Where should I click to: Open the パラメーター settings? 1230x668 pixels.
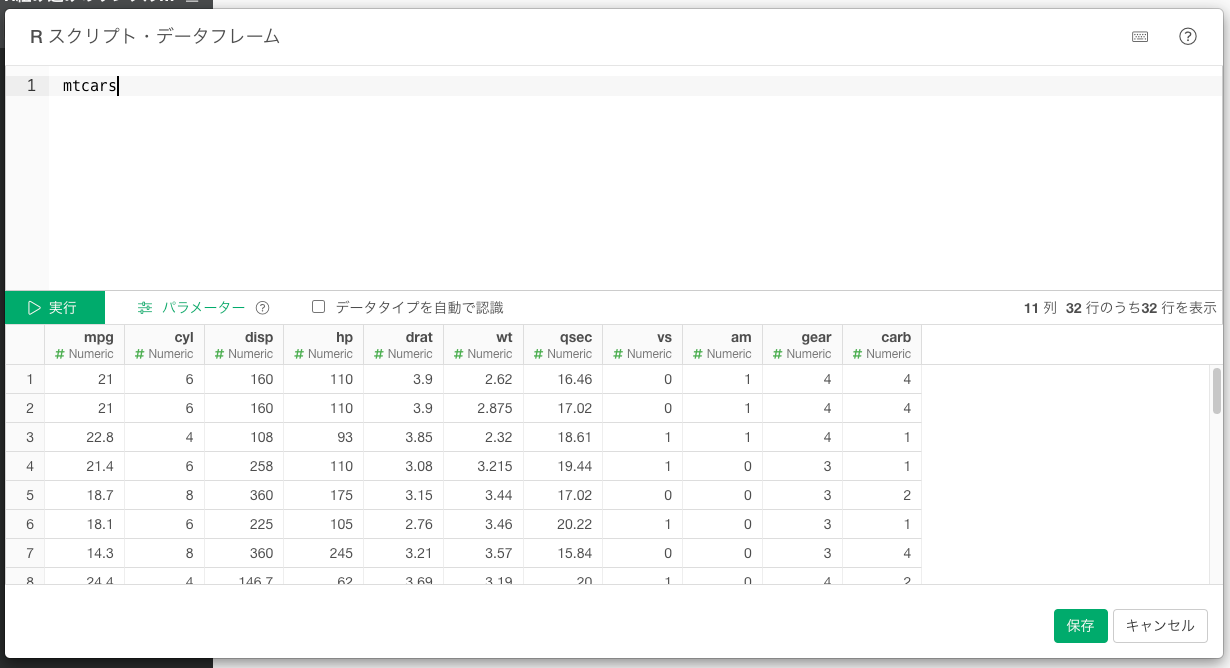pos(192,308)
